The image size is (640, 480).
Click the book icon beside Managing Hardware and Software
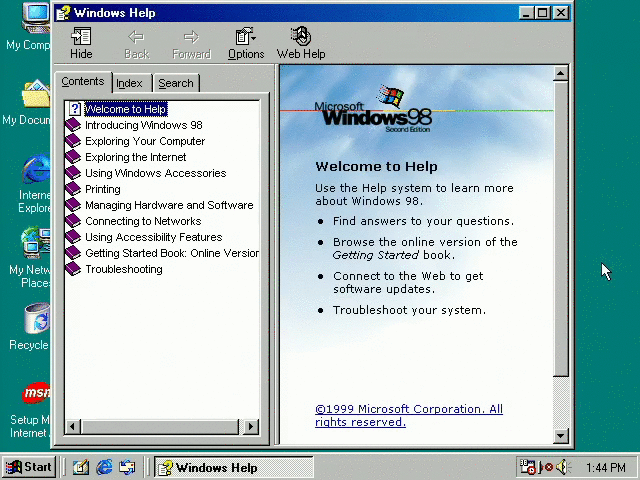(x=73, y=205)
